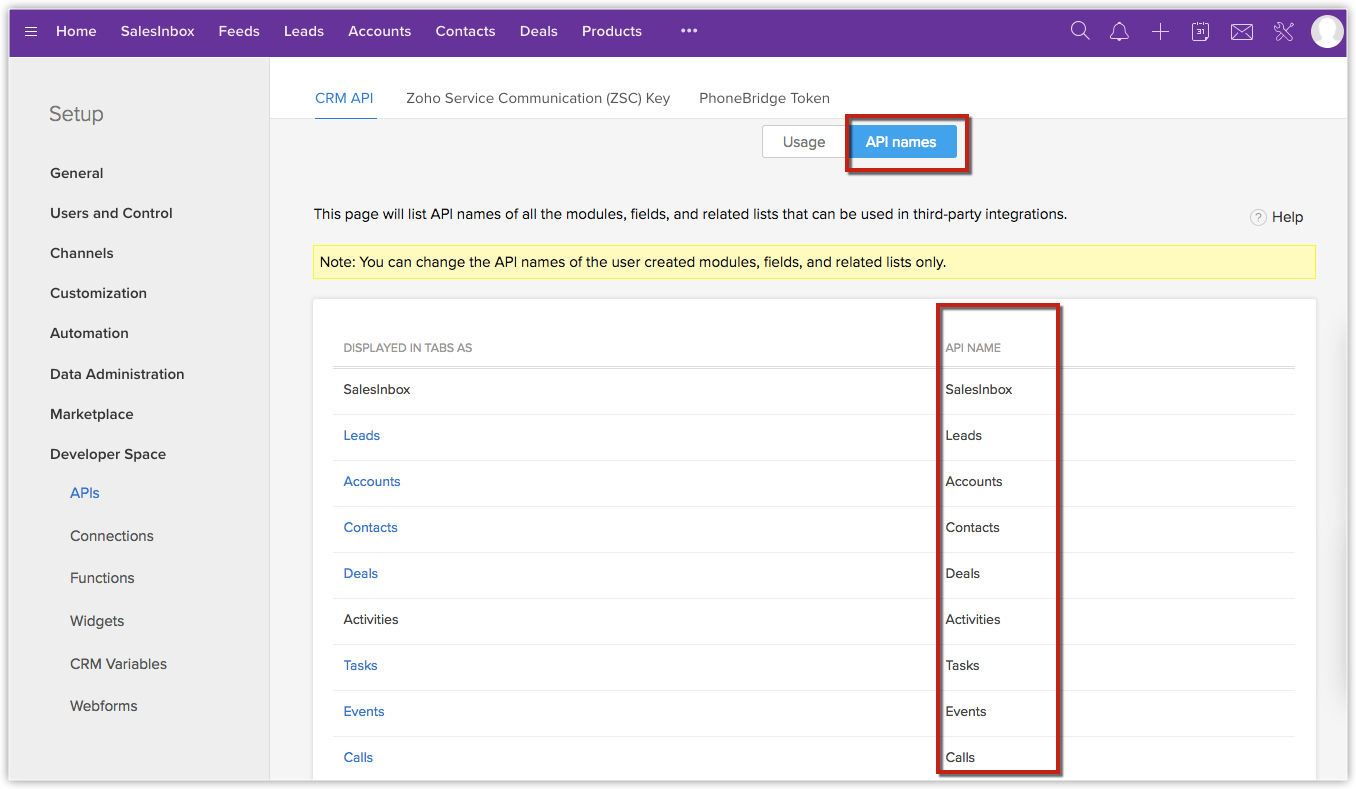Open the Contacts link in table

371,527
